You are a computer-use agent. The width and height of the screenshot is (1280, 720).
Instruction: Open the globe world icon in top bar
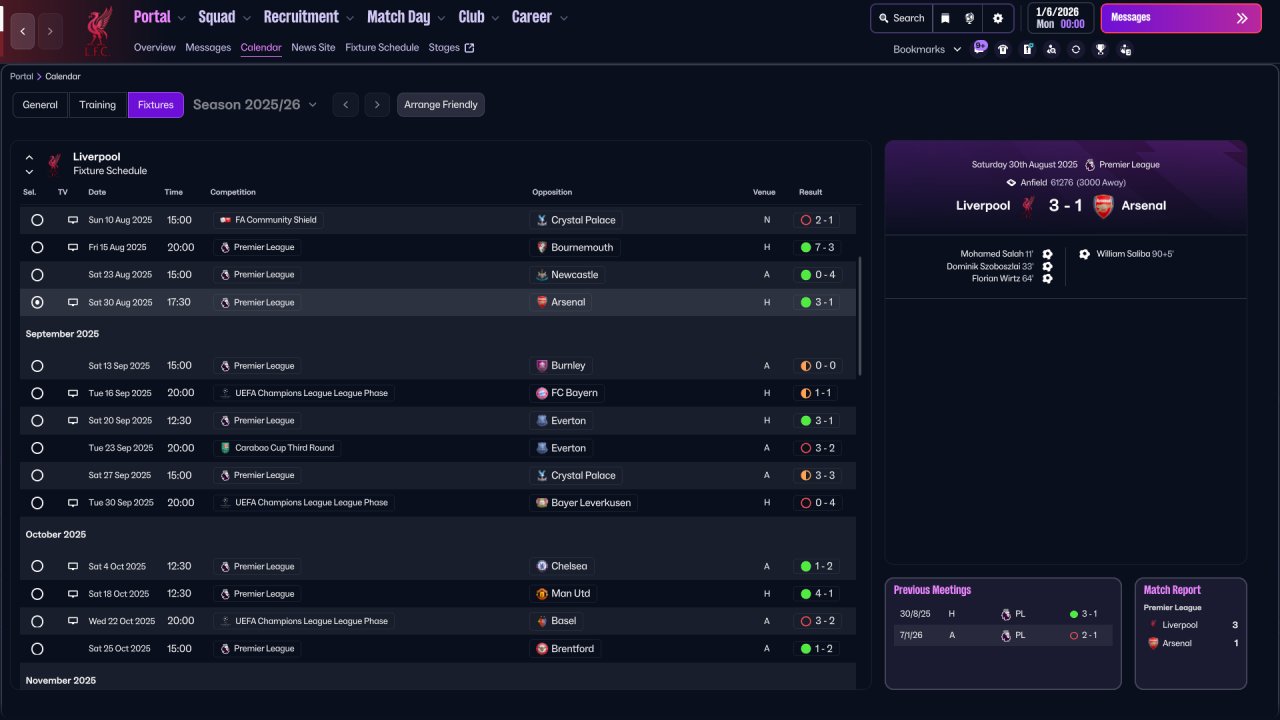pos(970,18)
